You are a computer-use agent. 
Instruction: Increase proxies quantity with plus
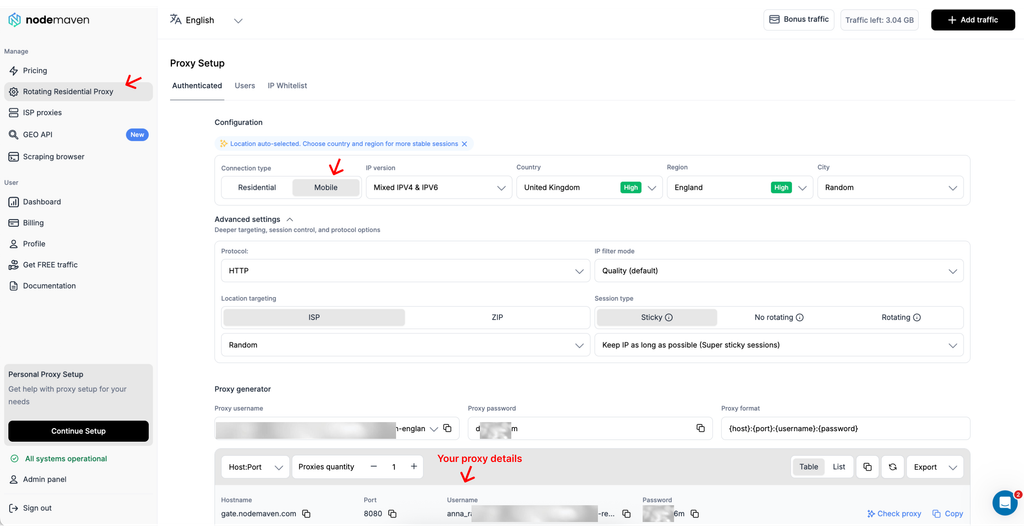point(413,467)
